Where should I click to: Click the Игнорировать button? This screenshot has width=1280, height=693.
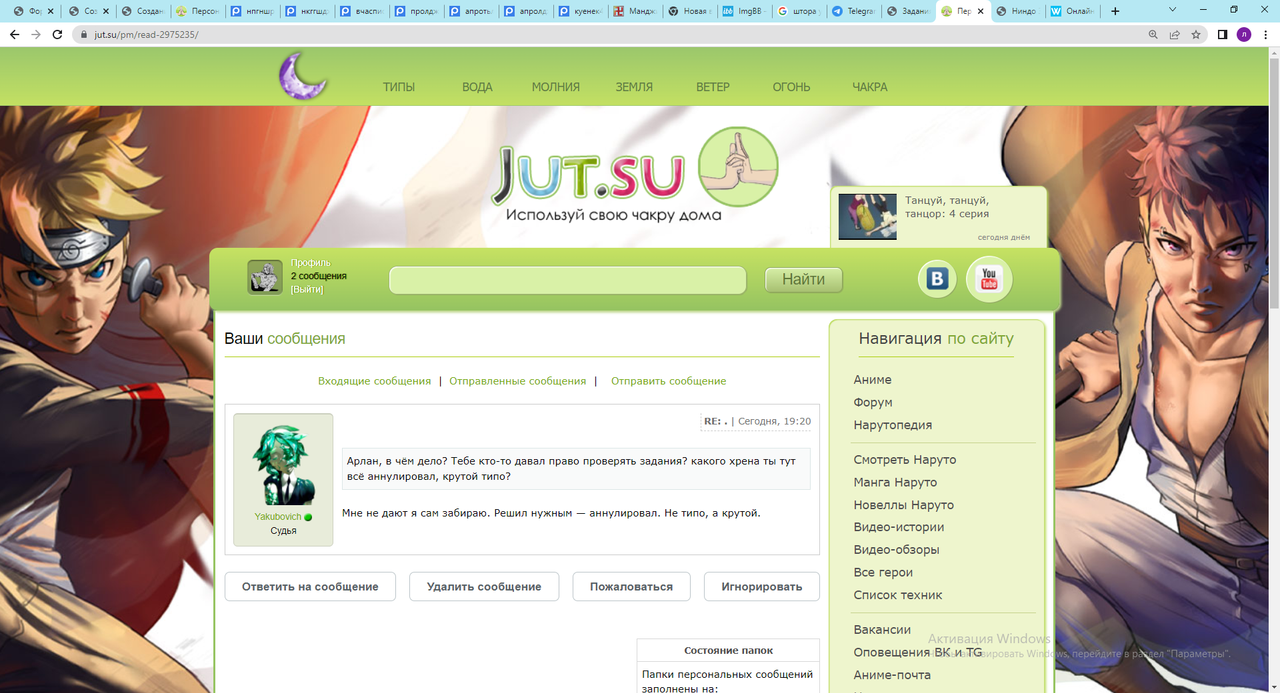(762, 586)
